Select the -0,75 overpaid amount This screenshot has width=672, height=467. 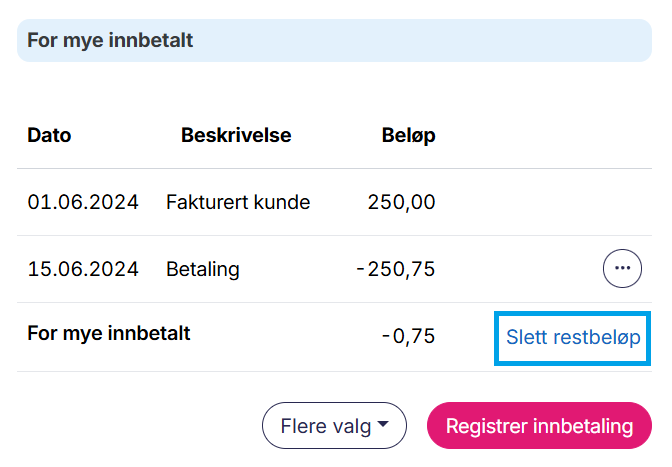click(408, 336)
